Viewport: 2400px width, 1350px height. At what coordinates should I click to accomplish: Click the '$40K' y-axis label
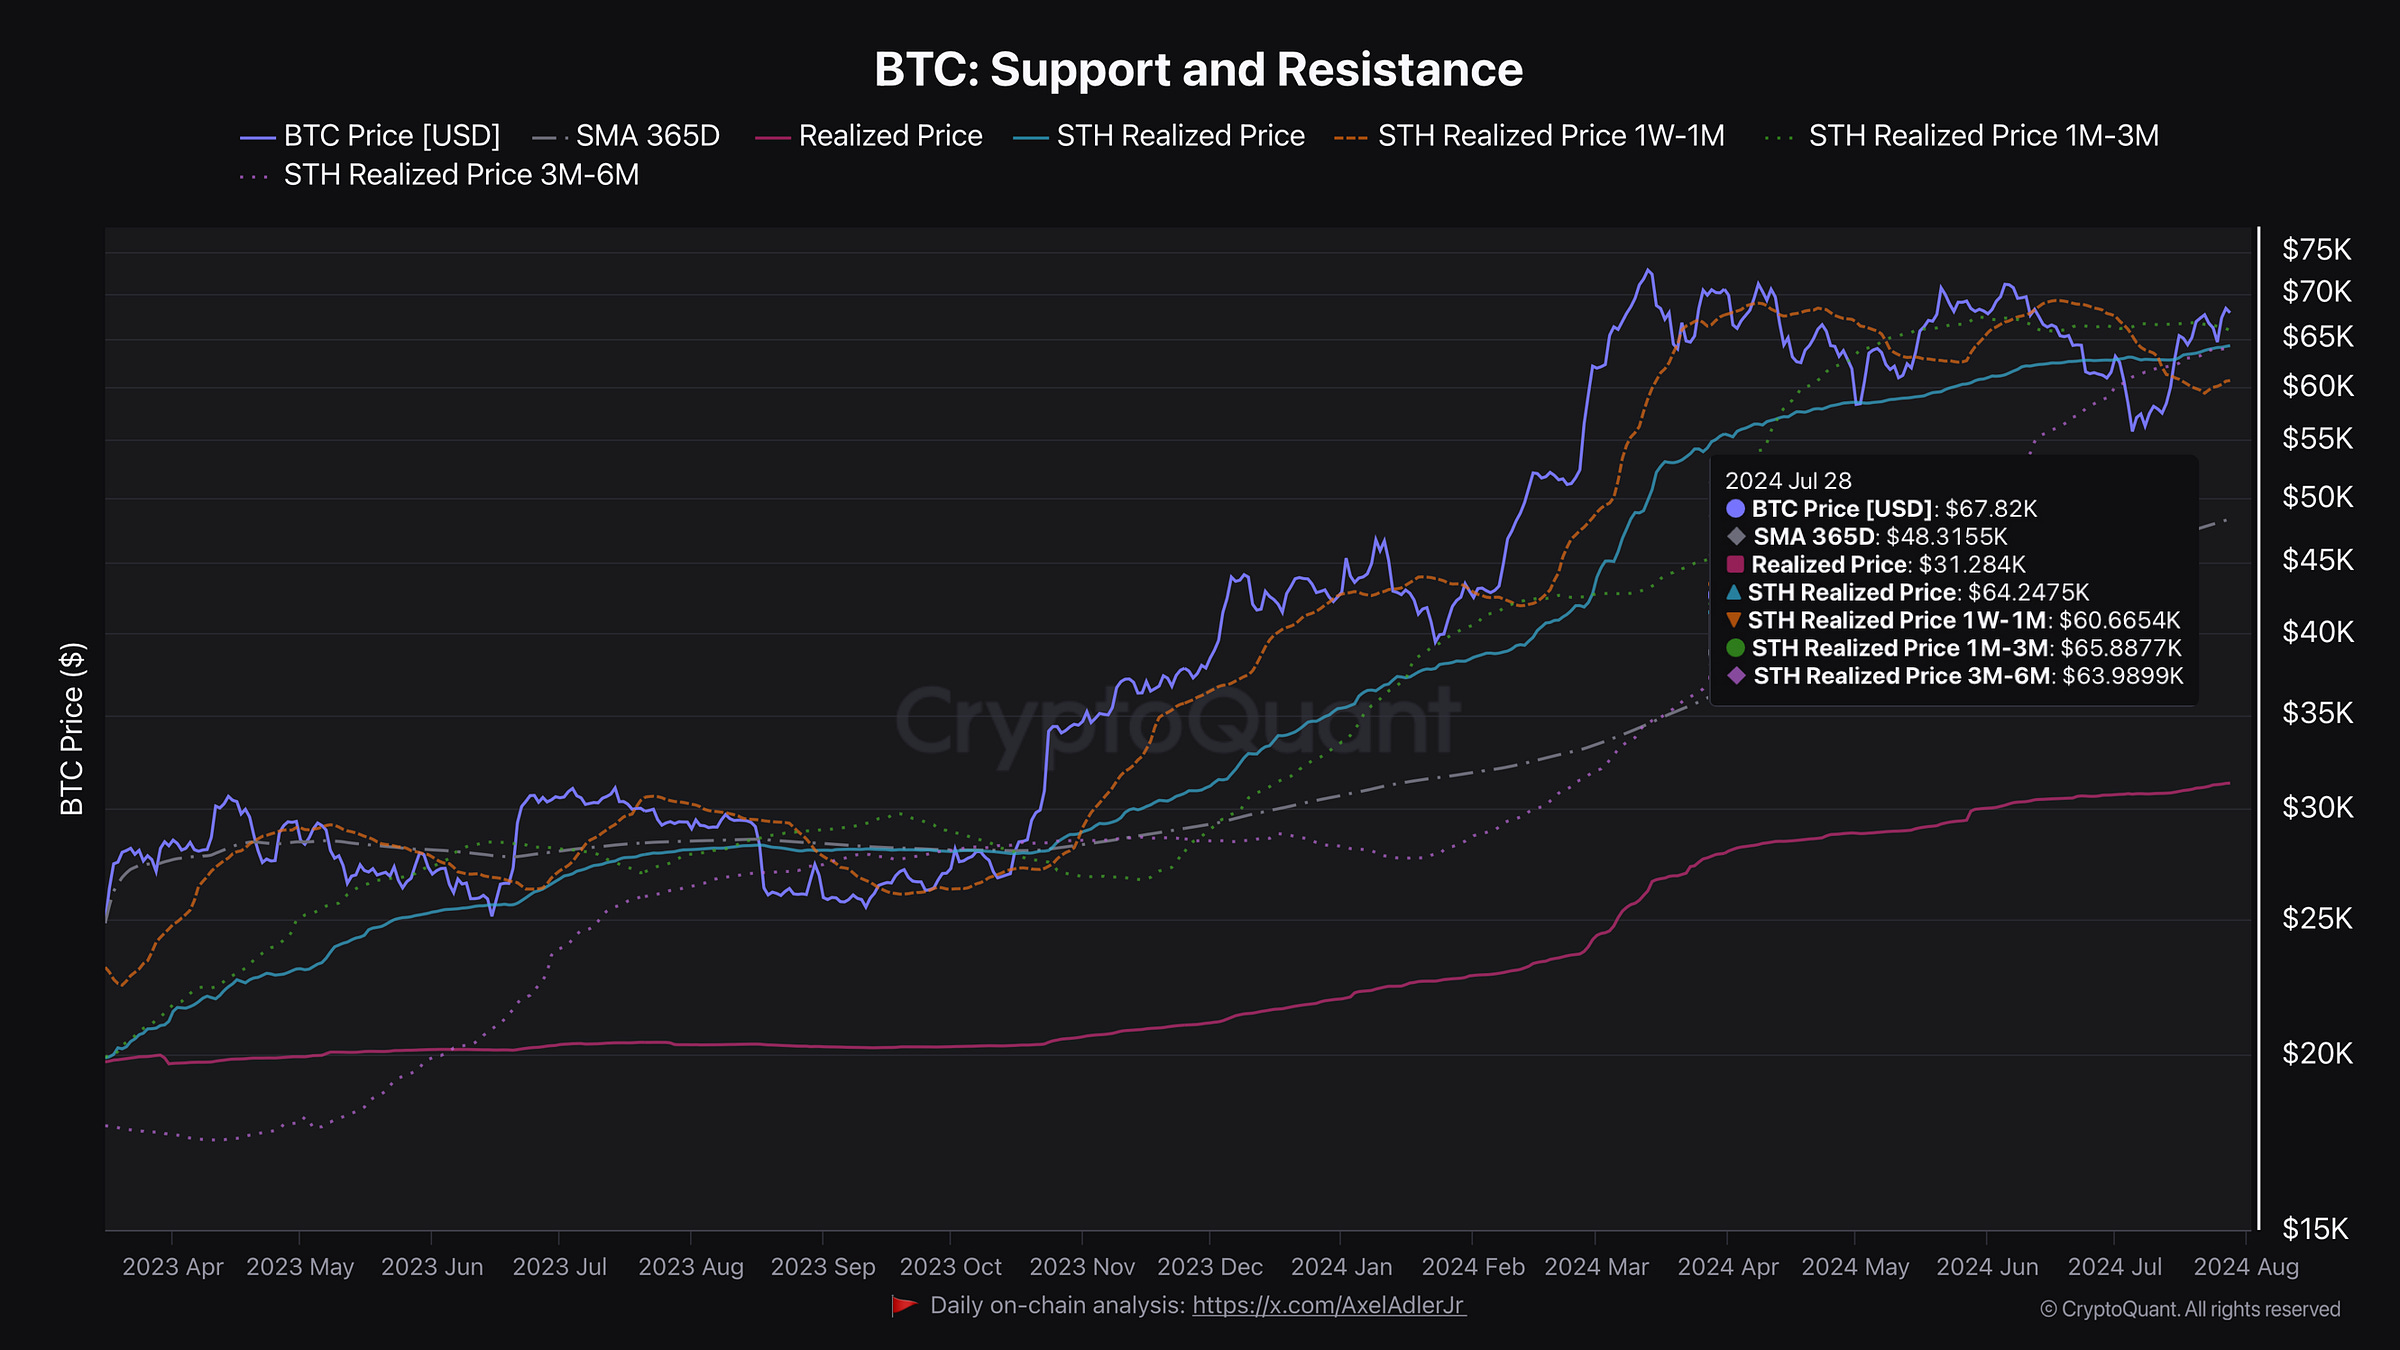(2317, 632)
